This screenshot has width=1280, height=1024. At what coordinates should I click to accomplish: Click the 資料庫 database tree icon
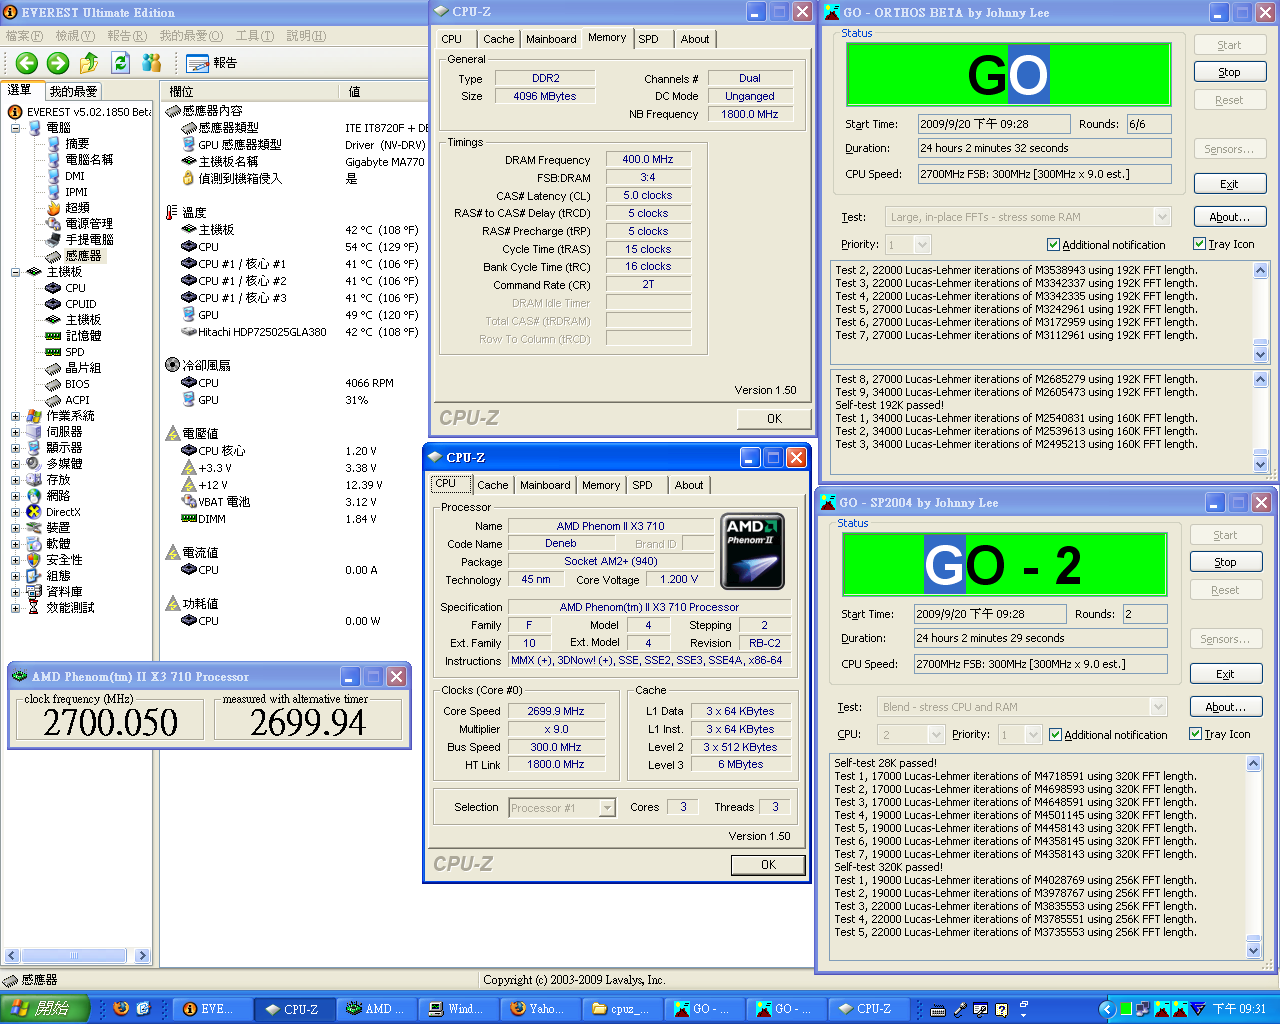click(34, 592)
